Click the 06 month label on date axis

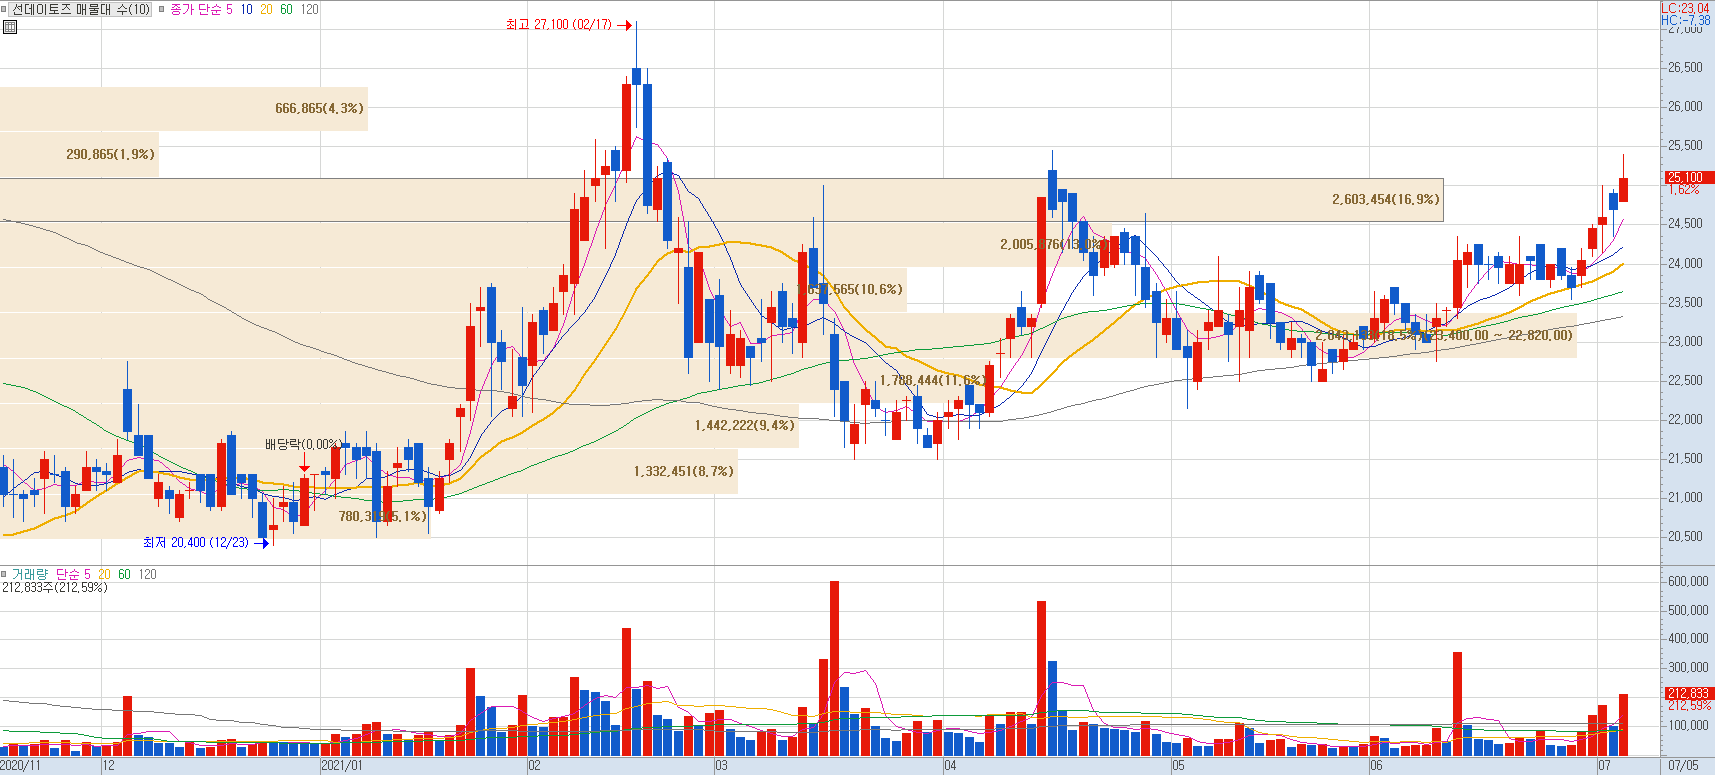[1377, 766]
